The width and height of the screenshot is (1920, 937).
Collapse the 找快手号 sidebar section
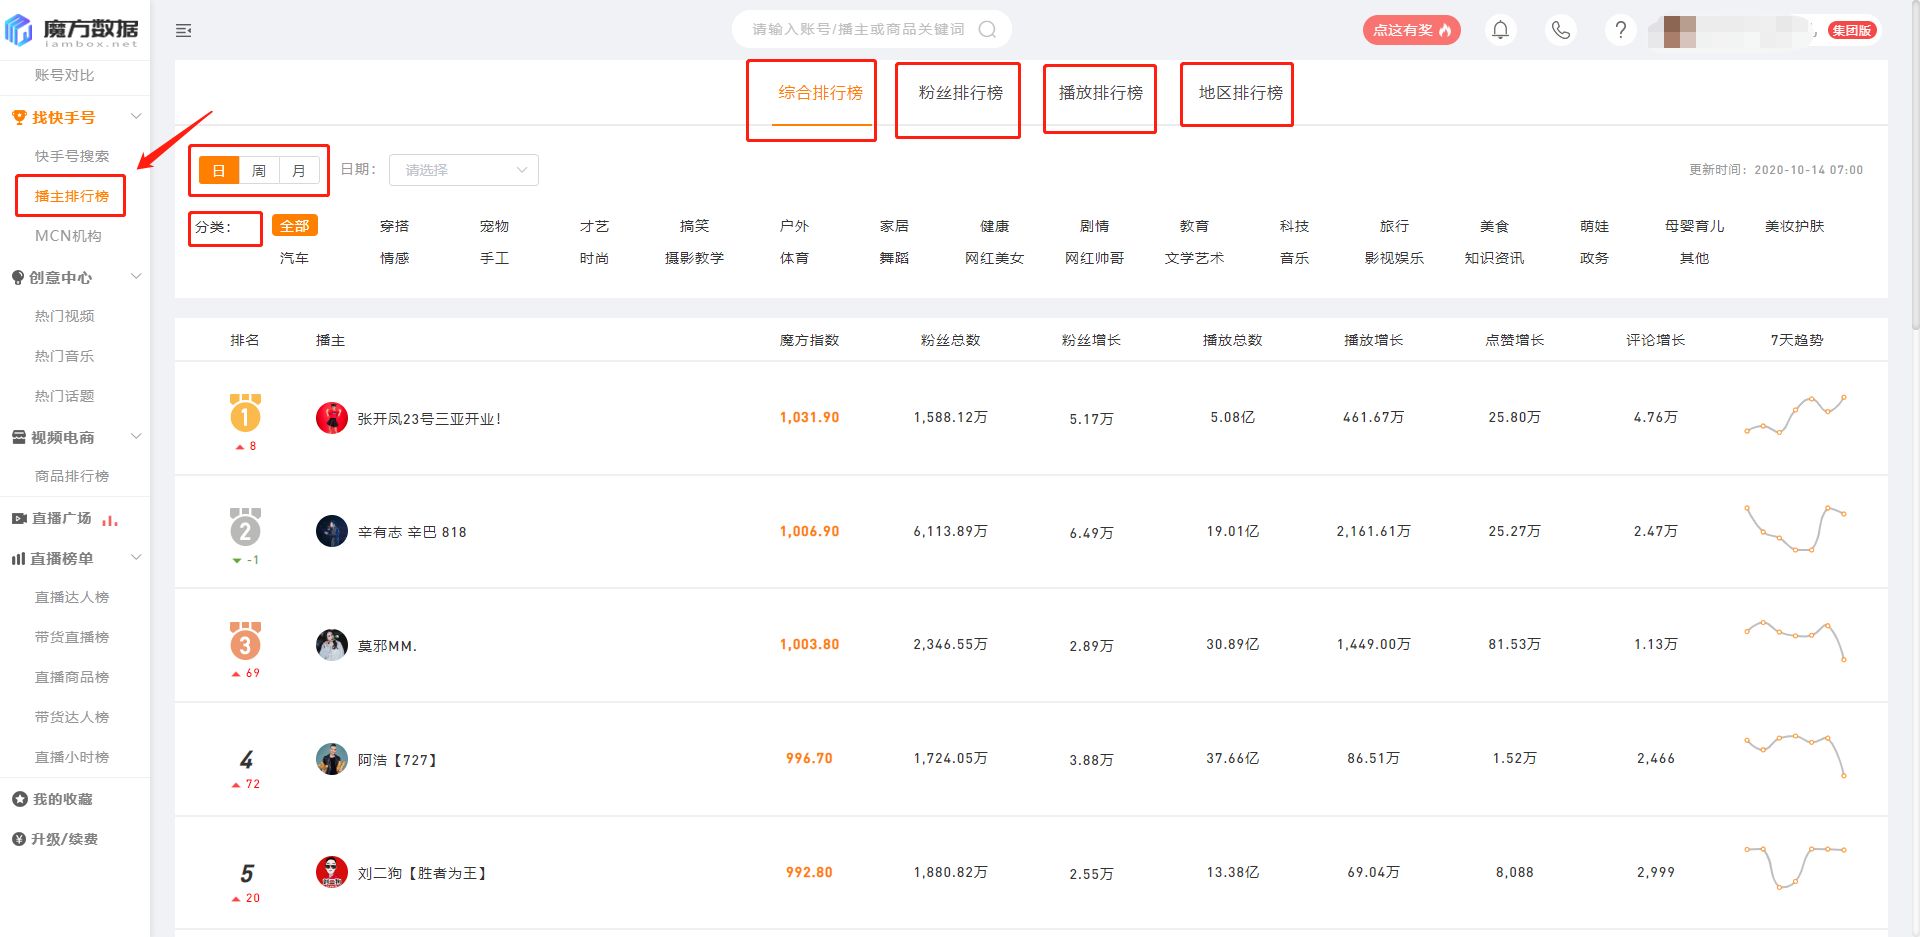(136, 117)
